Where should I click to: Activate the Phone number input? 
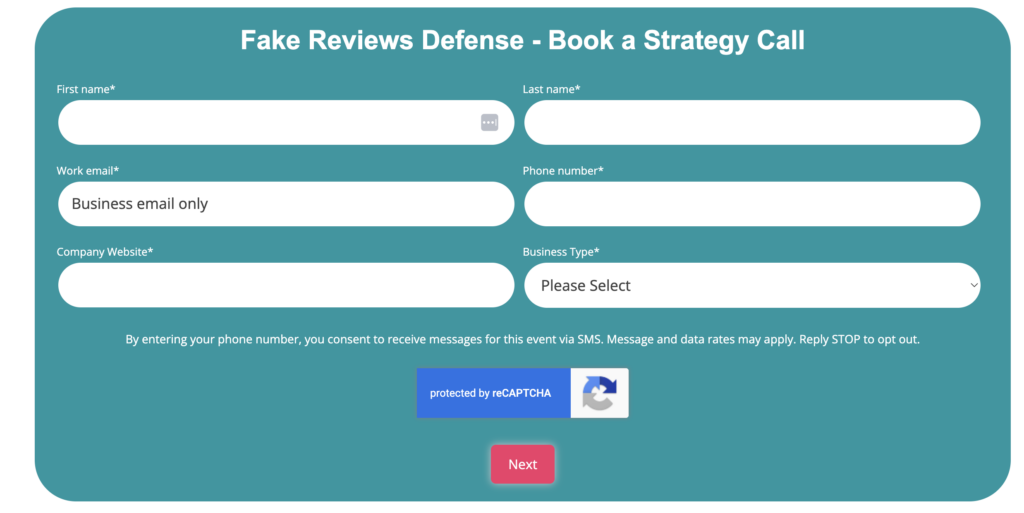(x=751, y=204)
